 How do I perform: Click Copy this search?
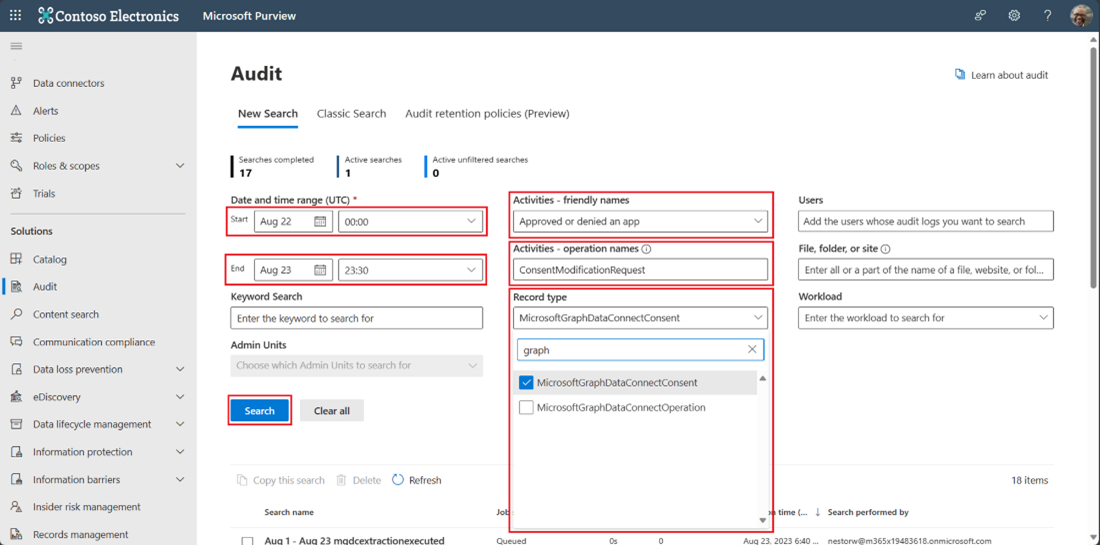281,480
